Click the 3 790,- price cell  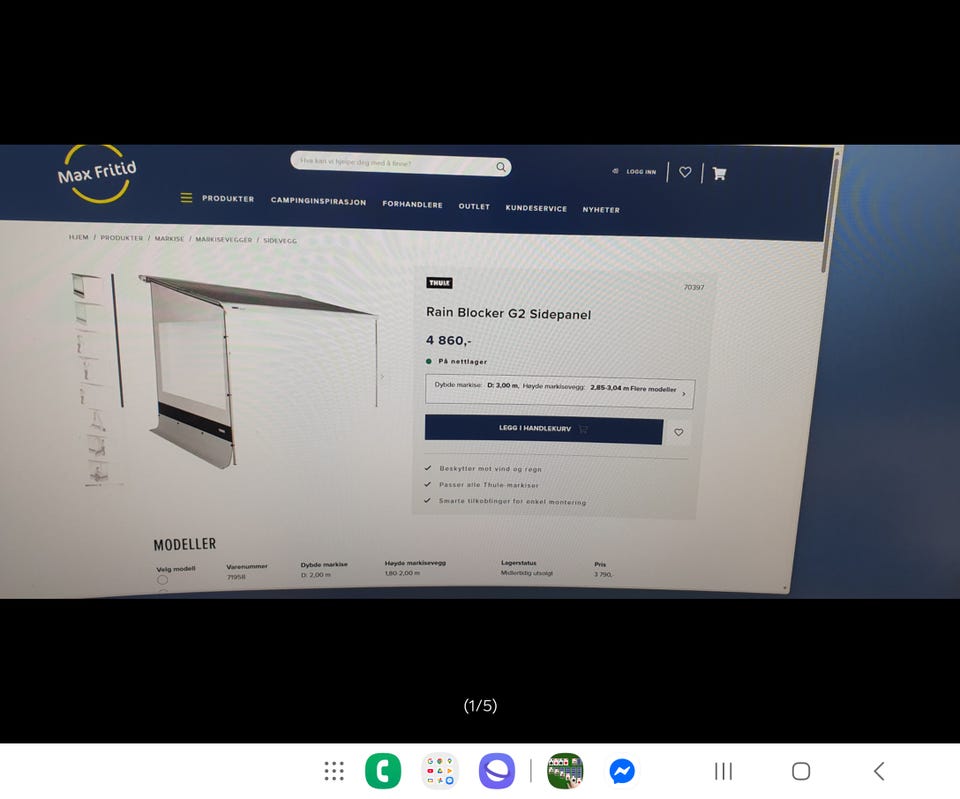[x=603, y=574]
